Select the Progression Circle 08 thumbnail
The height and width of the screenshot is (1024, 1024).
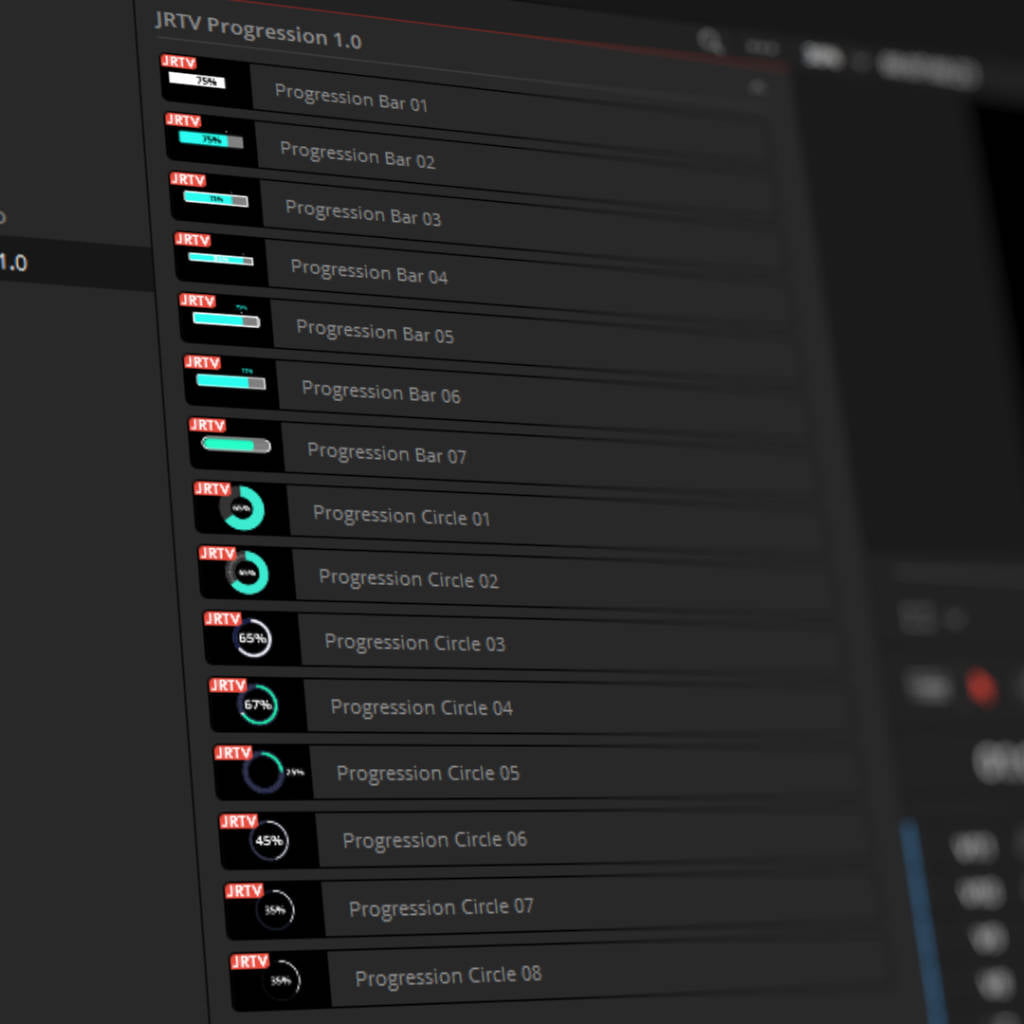pos(281,980)
